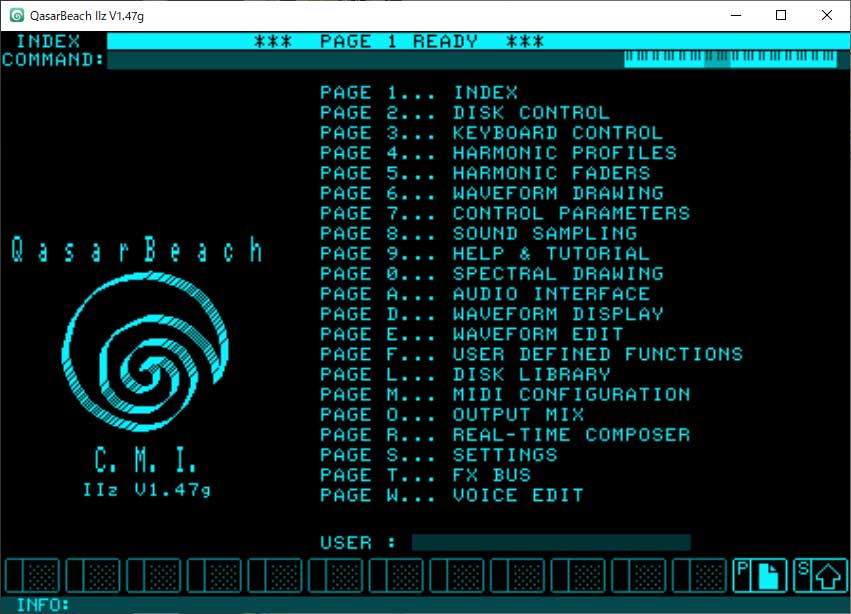The image size is (851, 614).
Task: Click the mini piano keyboard display
Action: pos(730,59)
